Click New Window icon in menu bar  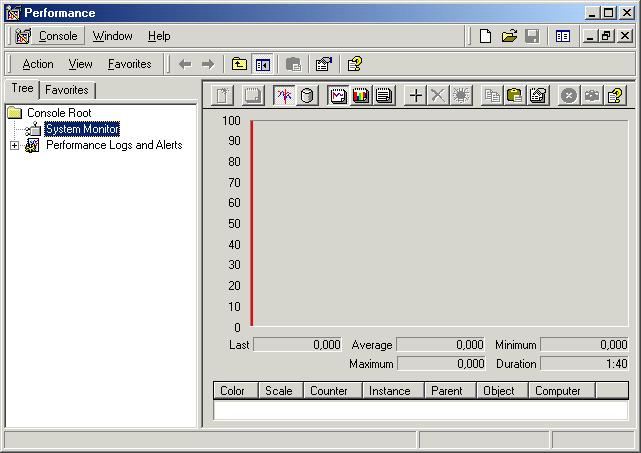coord(563,36)
